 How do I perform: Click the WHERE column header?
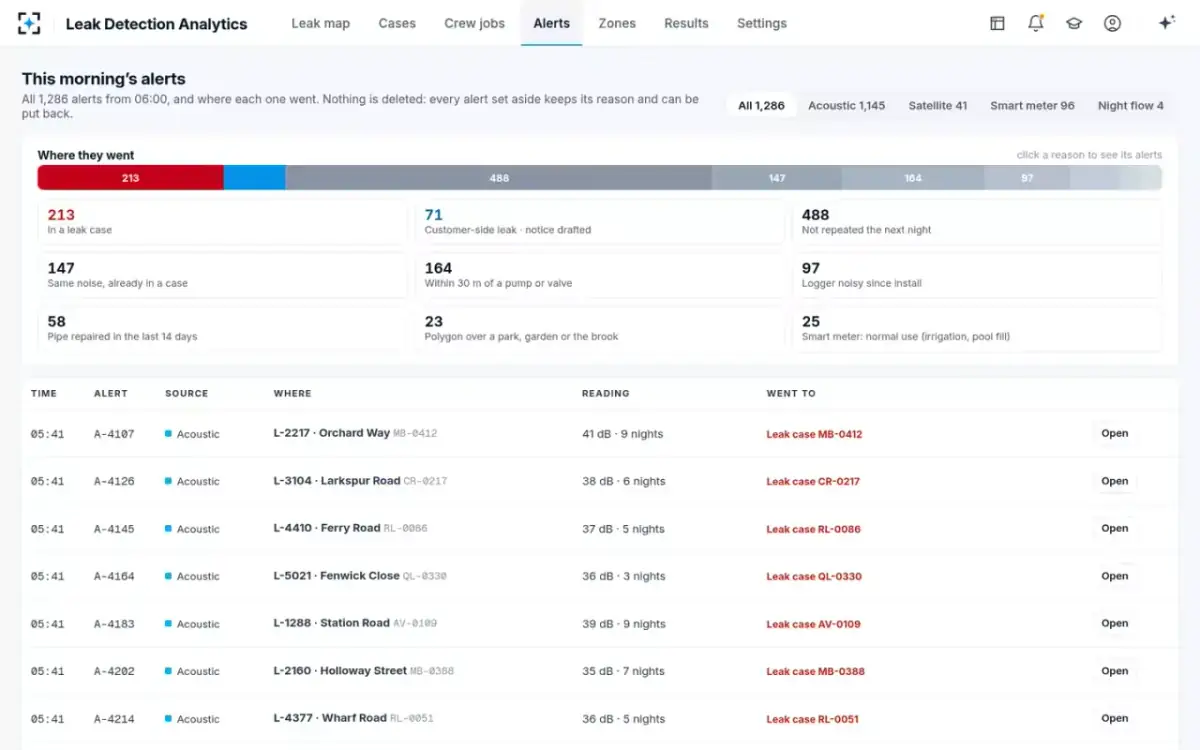tap(293, 394)
